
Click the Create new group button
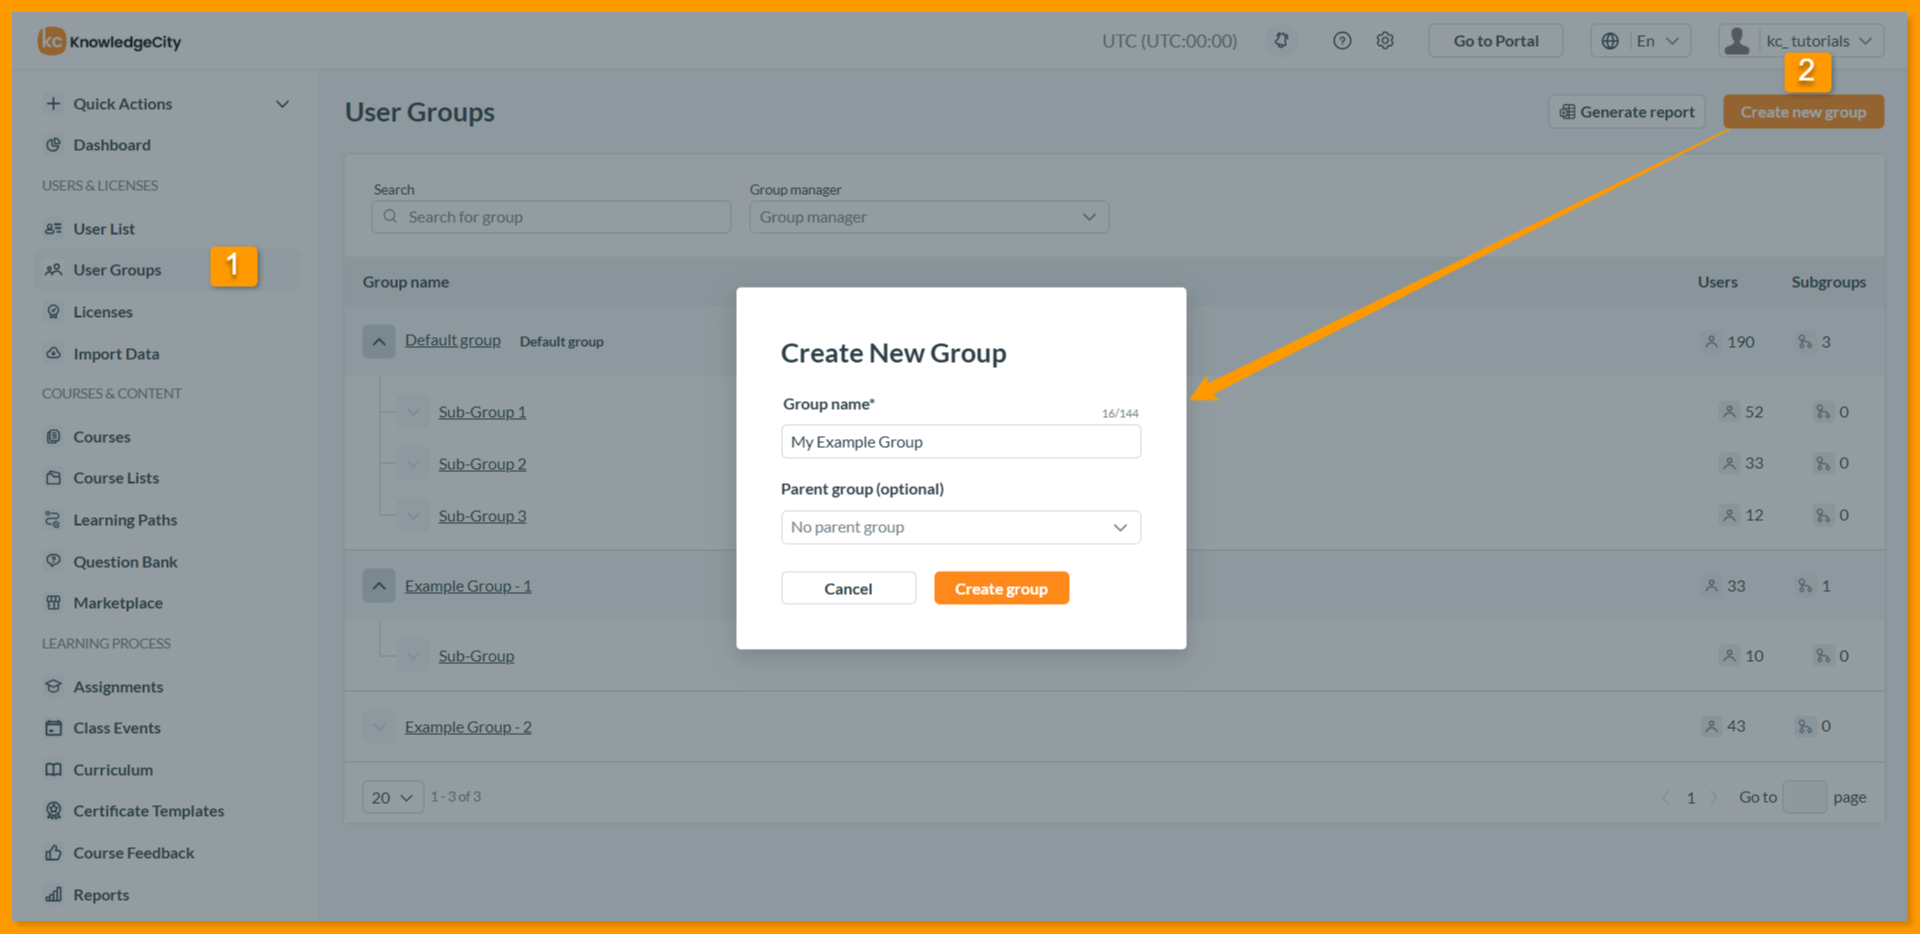pos(1803,112)
